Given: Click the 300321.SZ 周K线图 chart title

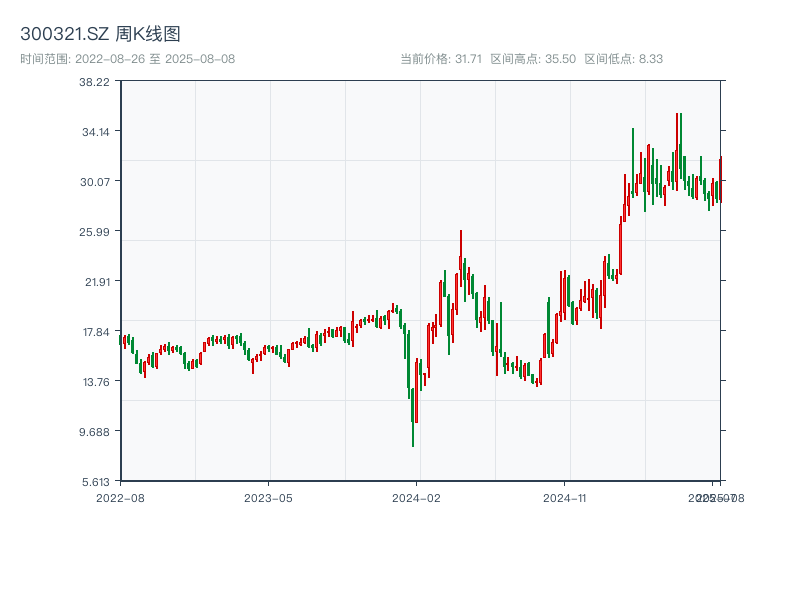Looking at the screenshot, I should pyautogui.click(x=100, y=35).
